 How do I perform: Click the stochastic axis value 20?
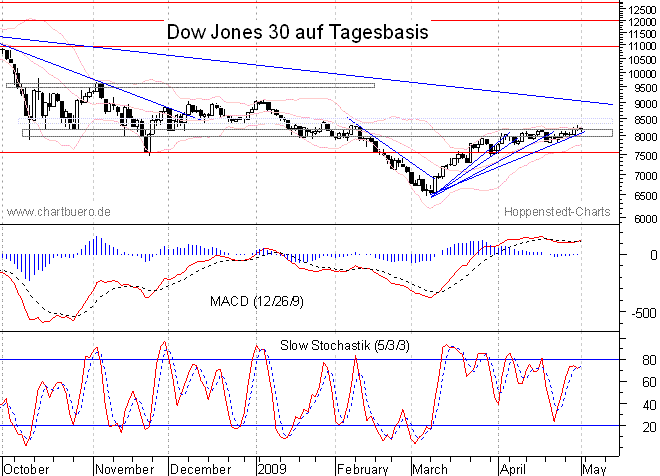649,427
